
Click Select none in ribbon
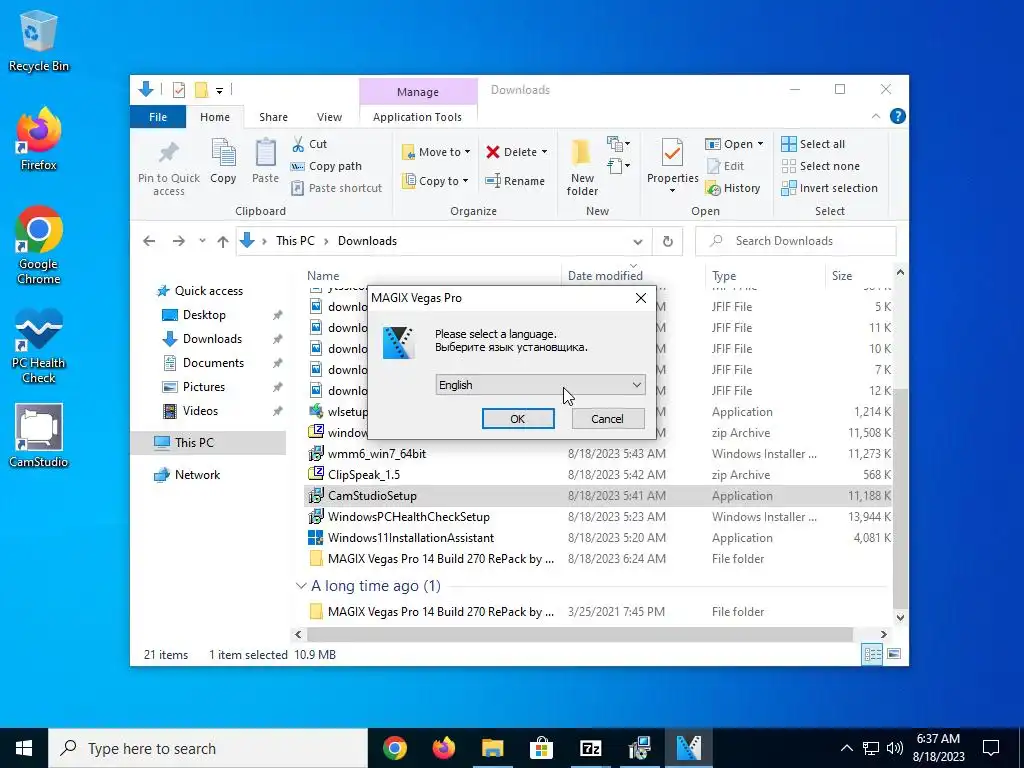coord(821,166)
